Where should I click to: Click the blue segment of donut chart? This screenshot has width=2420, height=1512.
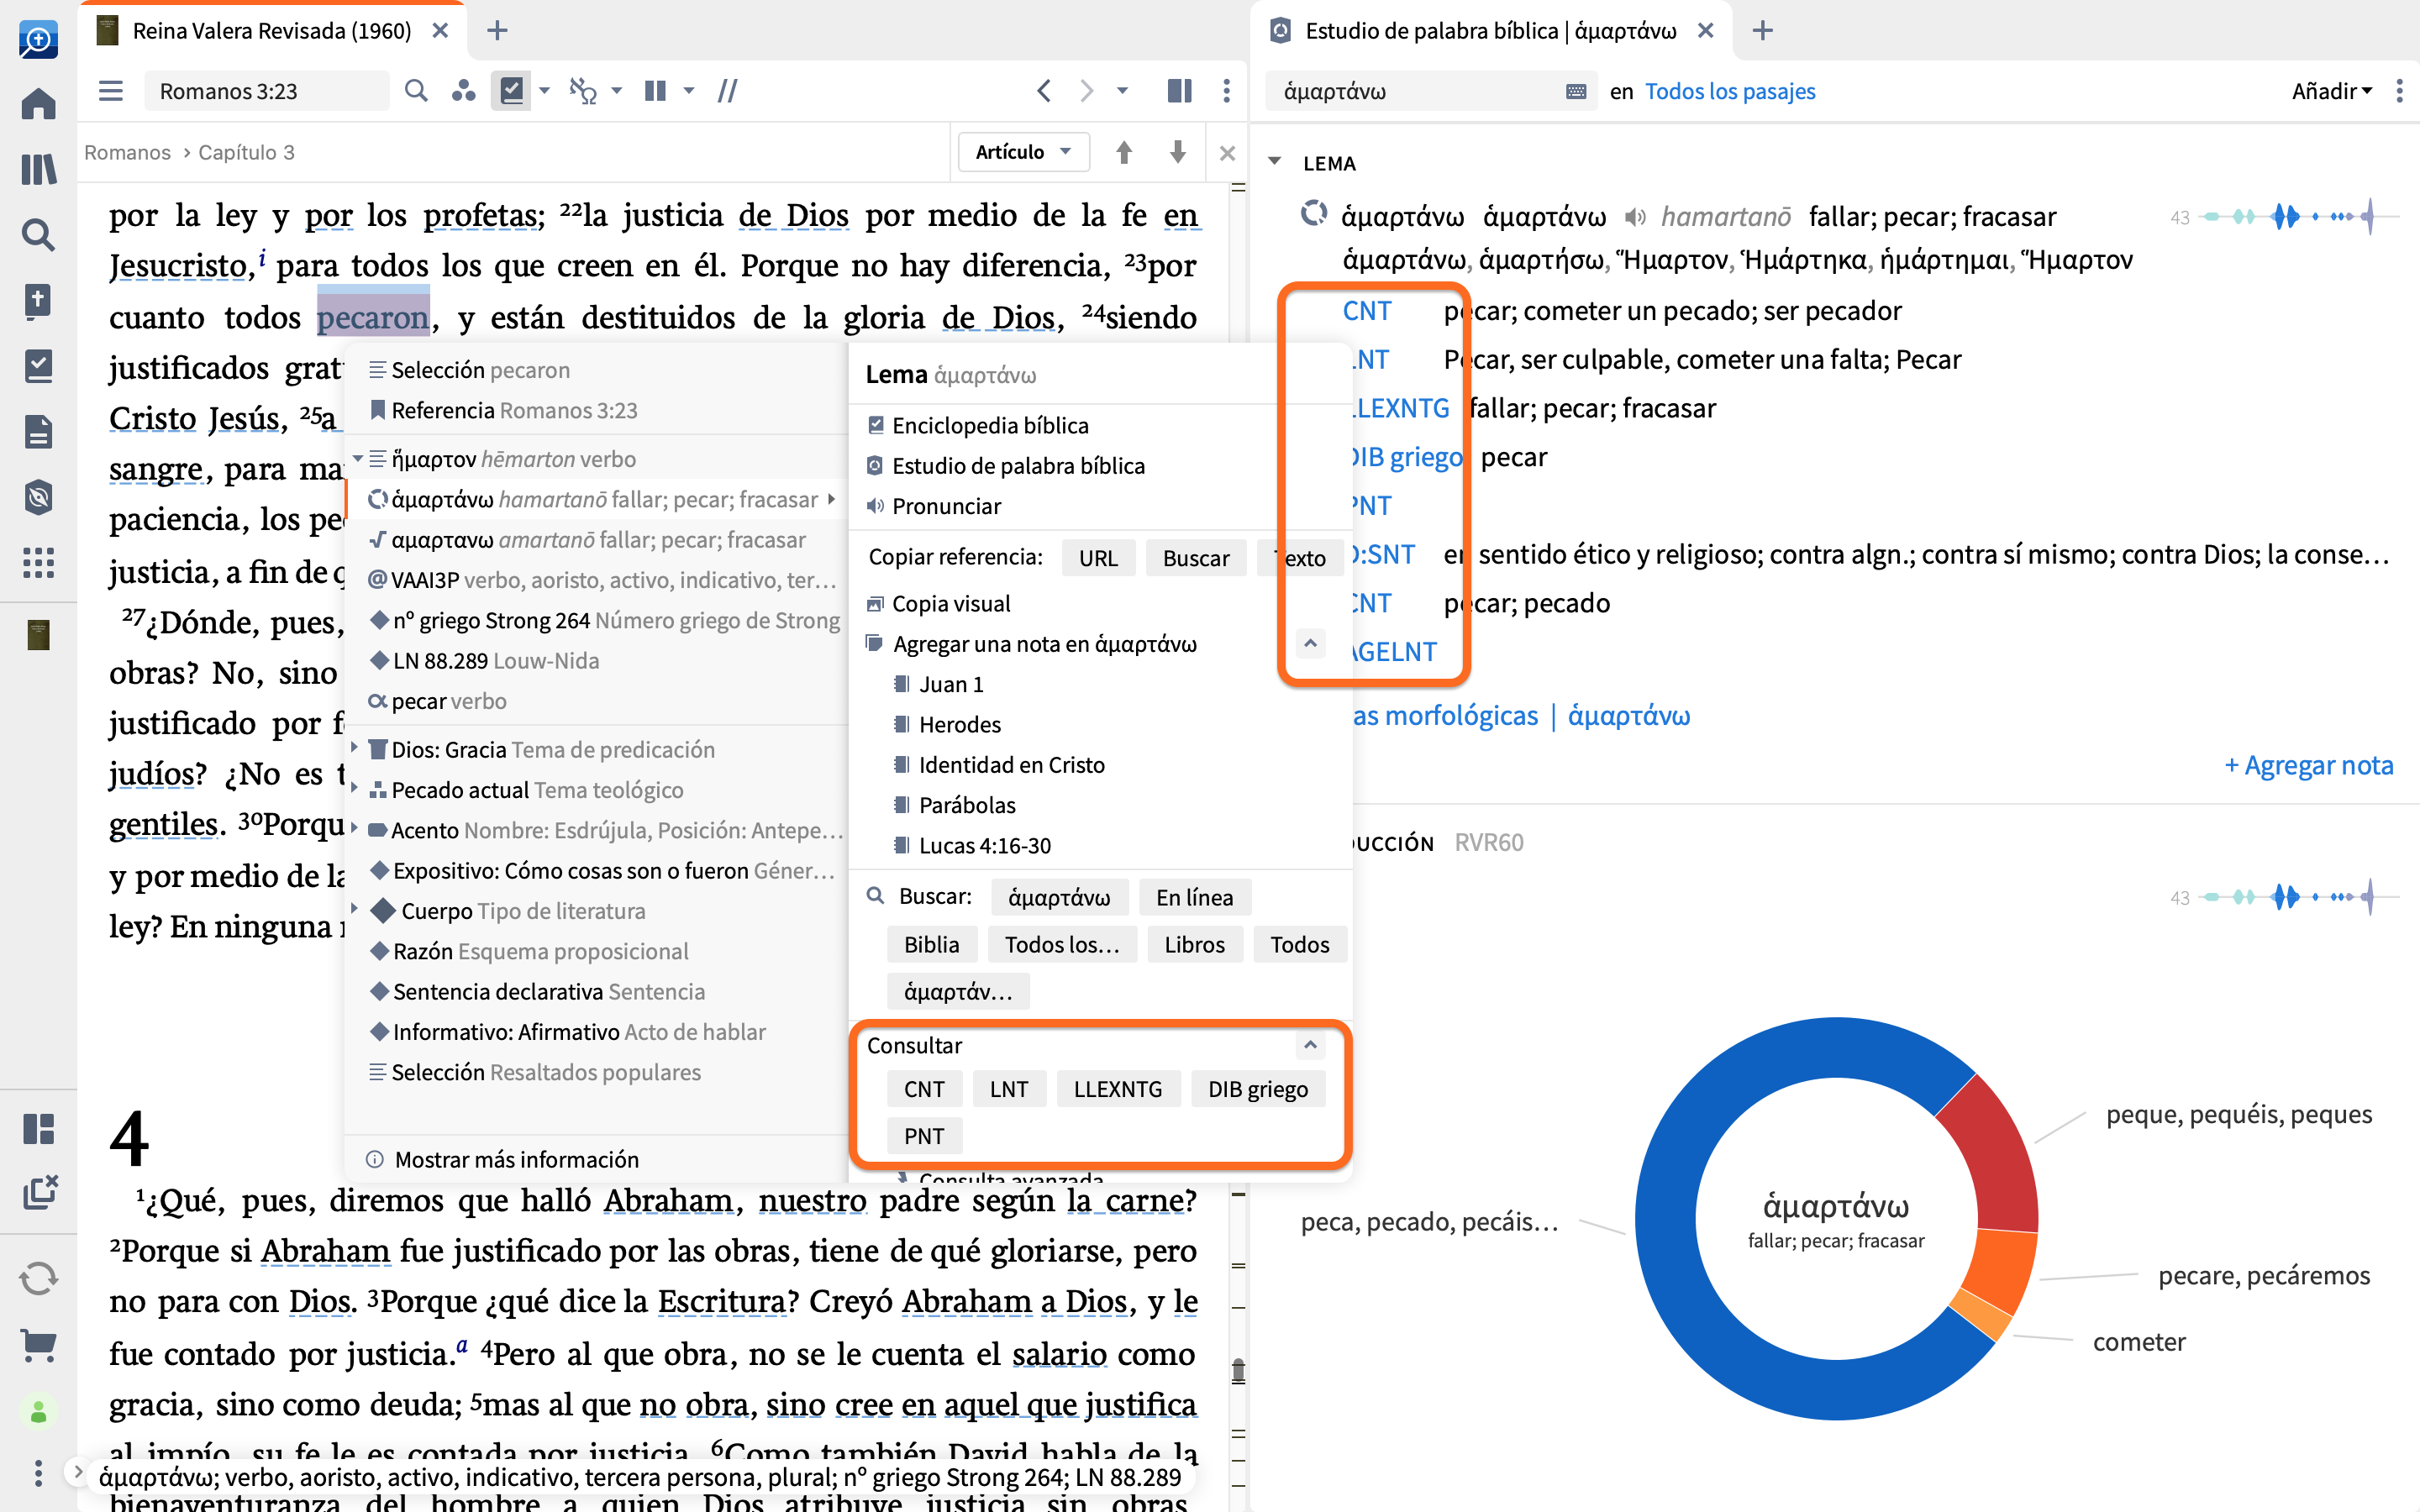(x=1667, y=1220)
